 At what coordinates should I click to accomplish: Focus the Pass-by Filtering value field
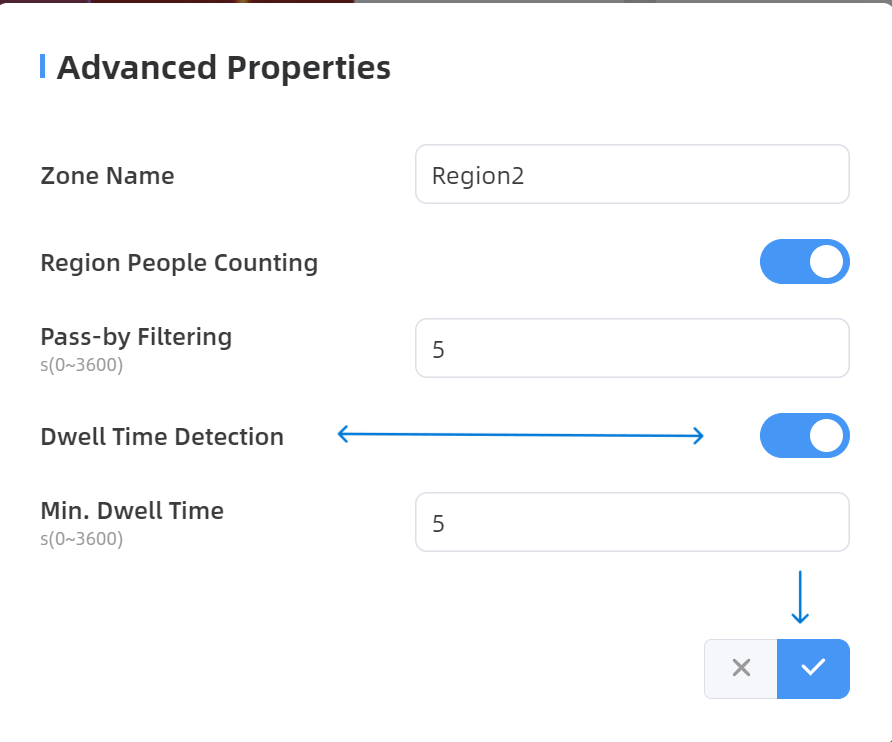coord(632,349)
